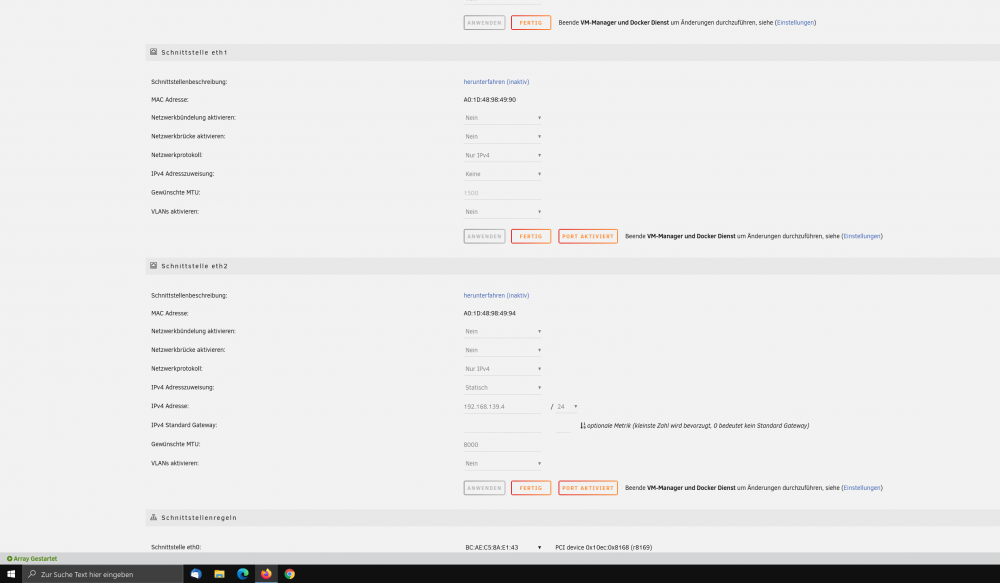Click Anwenden button in eth1 section
The height and width of the screenshot is (583, 1000).
point(484,236)
